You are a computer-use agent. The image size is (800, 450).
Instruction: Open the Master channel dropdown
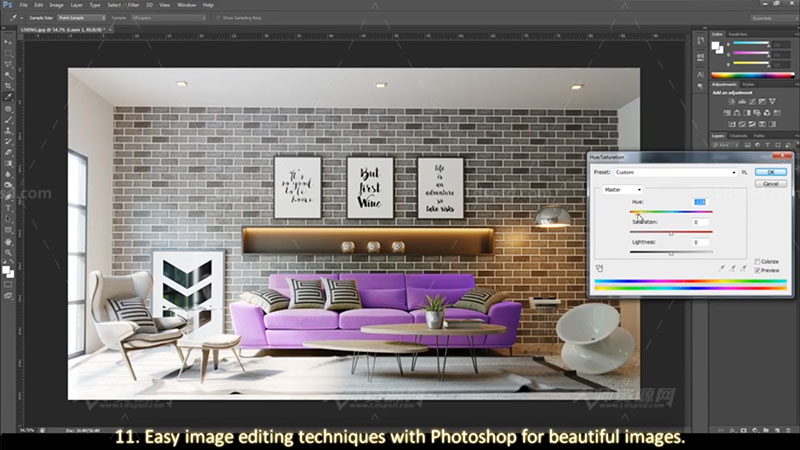click(622, 190)
